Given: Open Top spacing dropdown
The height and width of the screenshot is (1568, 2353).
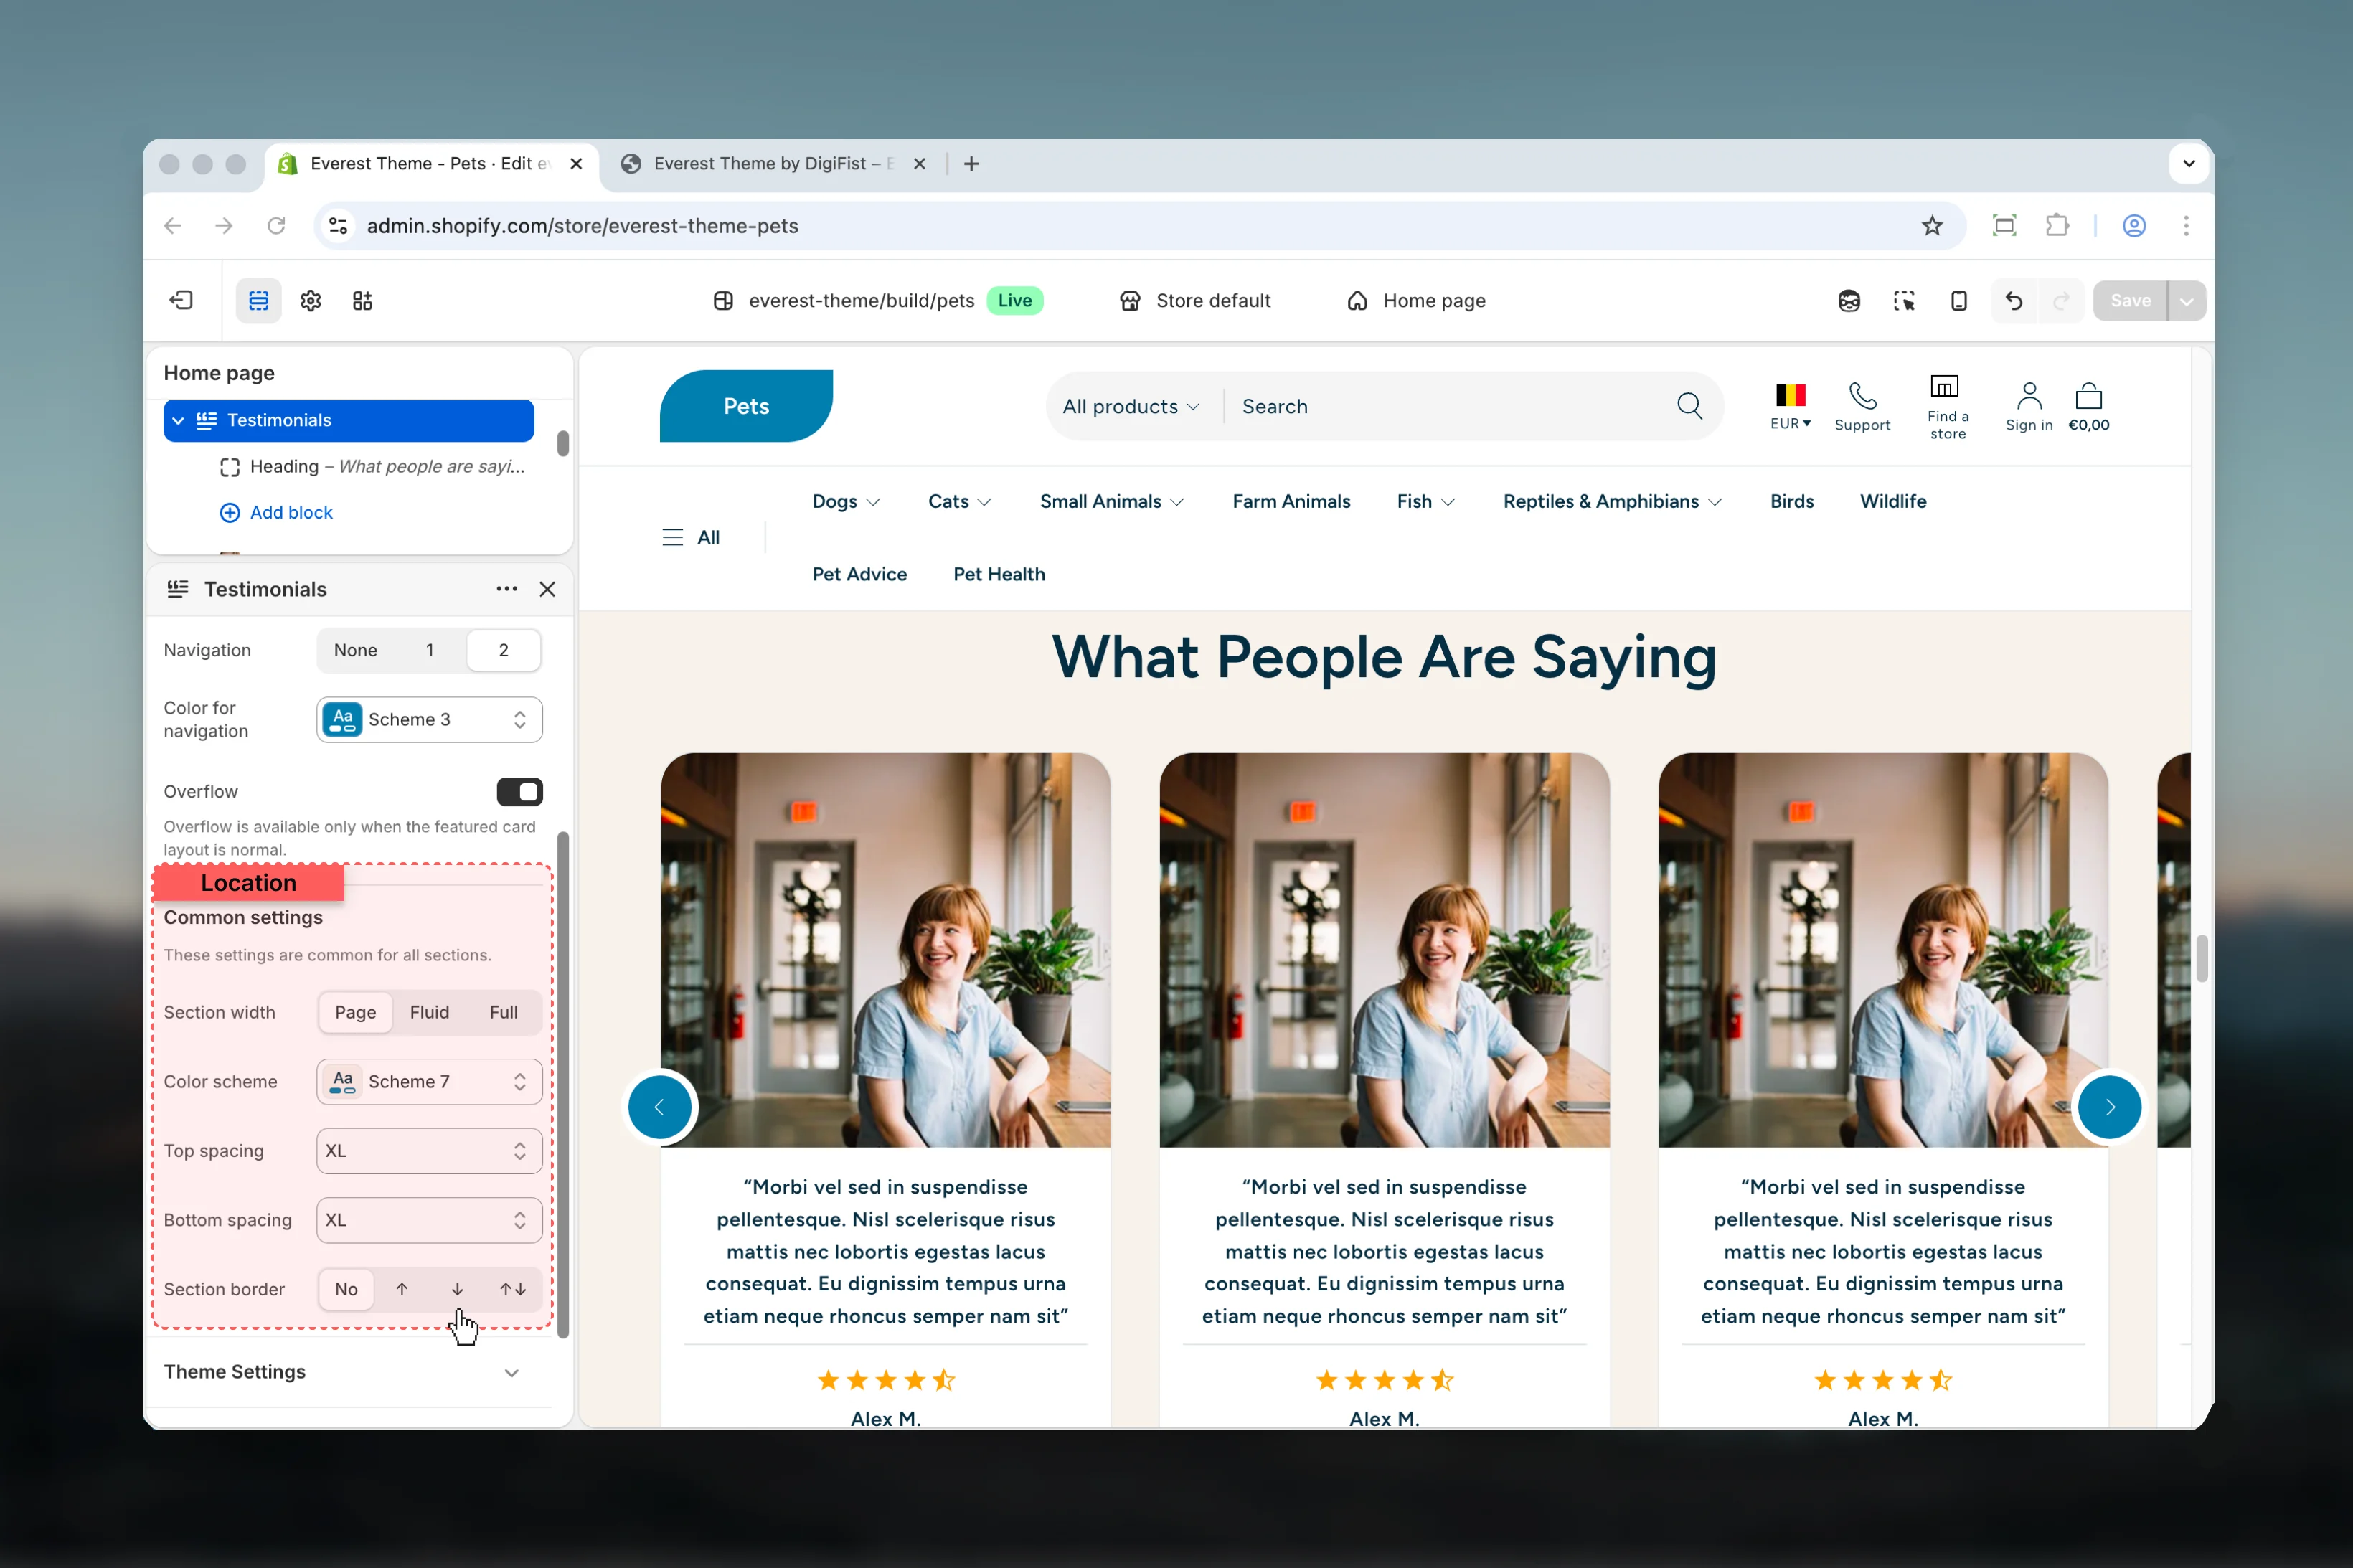Looking at the screenshot, I should 429,1150.
